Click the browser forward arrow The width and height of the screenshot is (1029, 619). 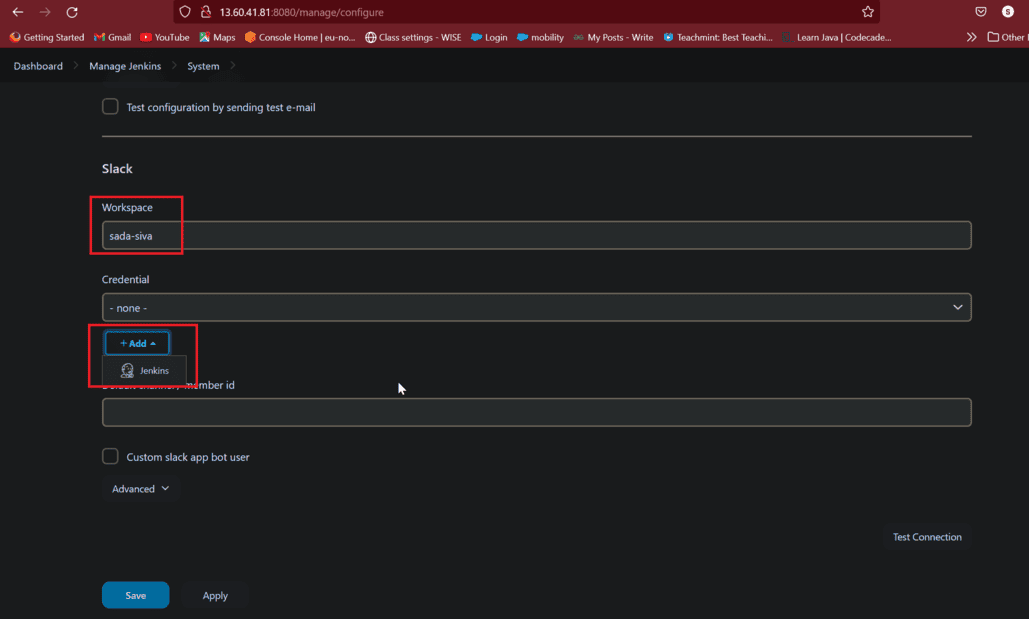[x=45, y=12]
